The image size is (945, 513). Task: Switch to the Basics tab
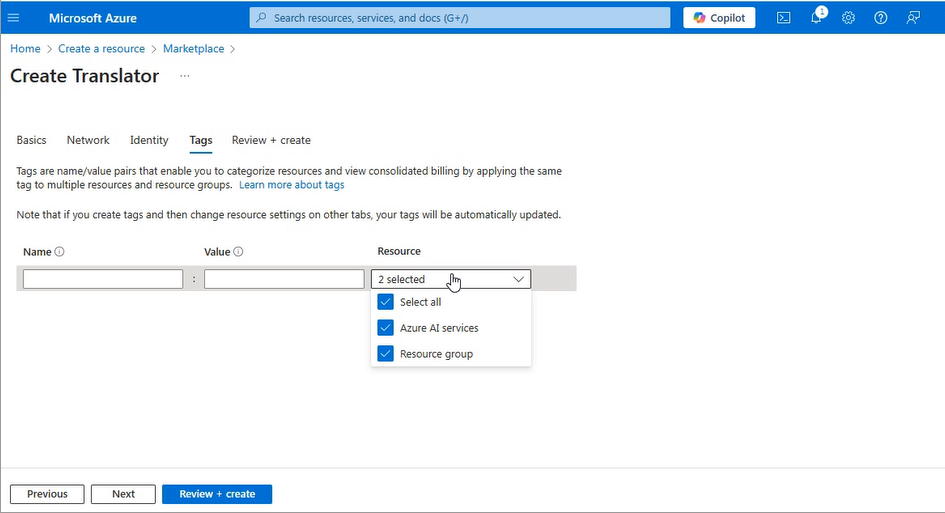tap(31, 140)
